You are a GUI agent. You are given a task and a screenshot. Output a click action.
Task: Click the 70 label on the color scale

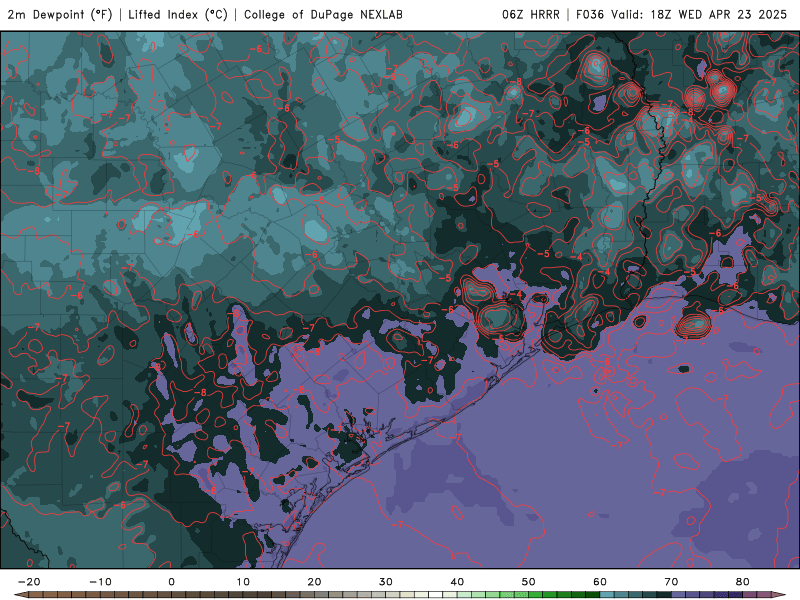click(x=671, y=582)
